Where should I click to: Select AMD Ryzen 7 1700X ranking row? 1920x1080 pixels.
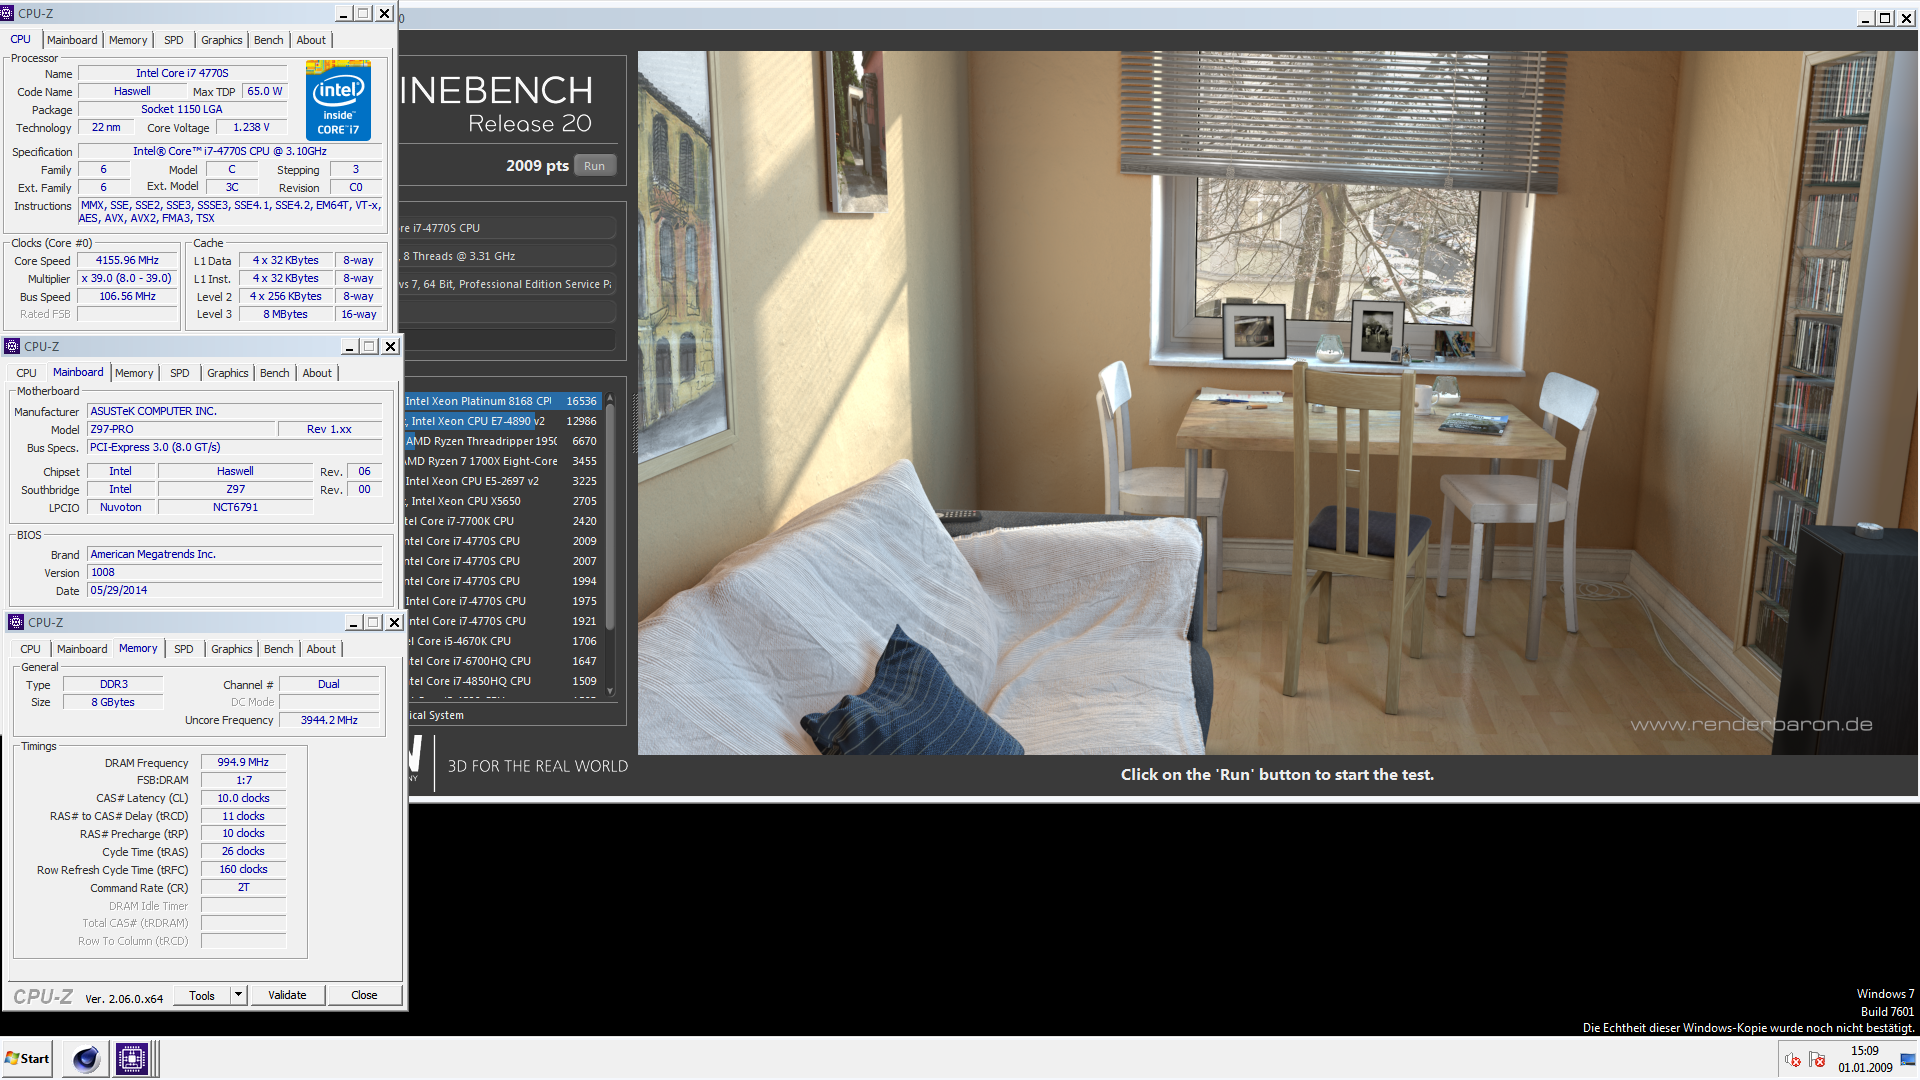pyautogui.click(x=502, y=461)
